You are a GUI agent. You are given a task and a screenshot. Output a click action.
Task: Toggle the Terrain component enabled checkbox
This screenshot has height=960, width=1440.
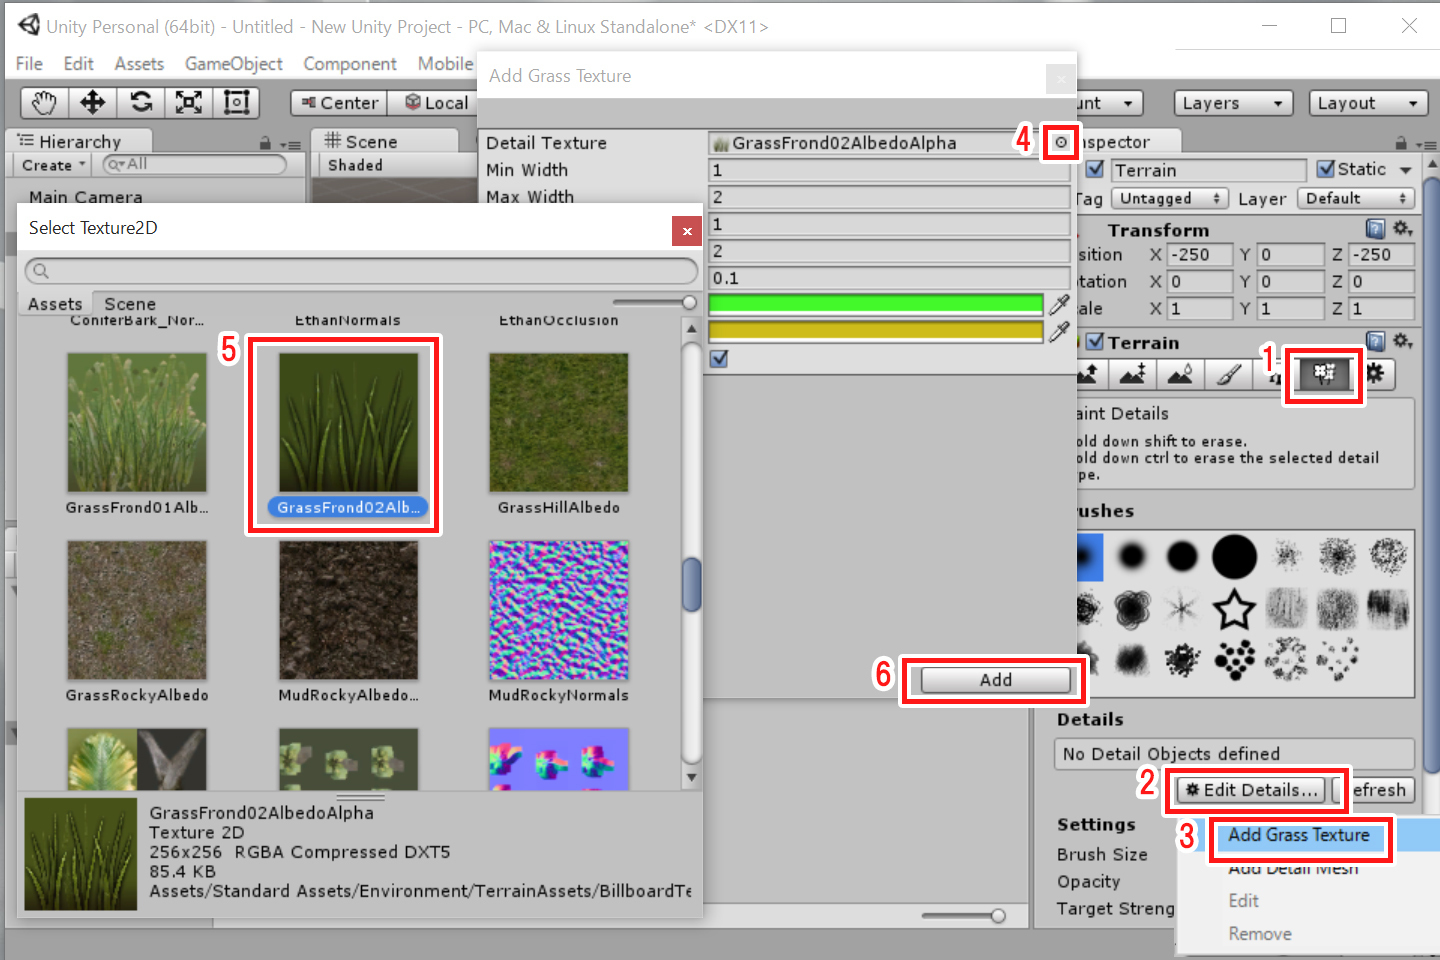tap(1095, 342)
